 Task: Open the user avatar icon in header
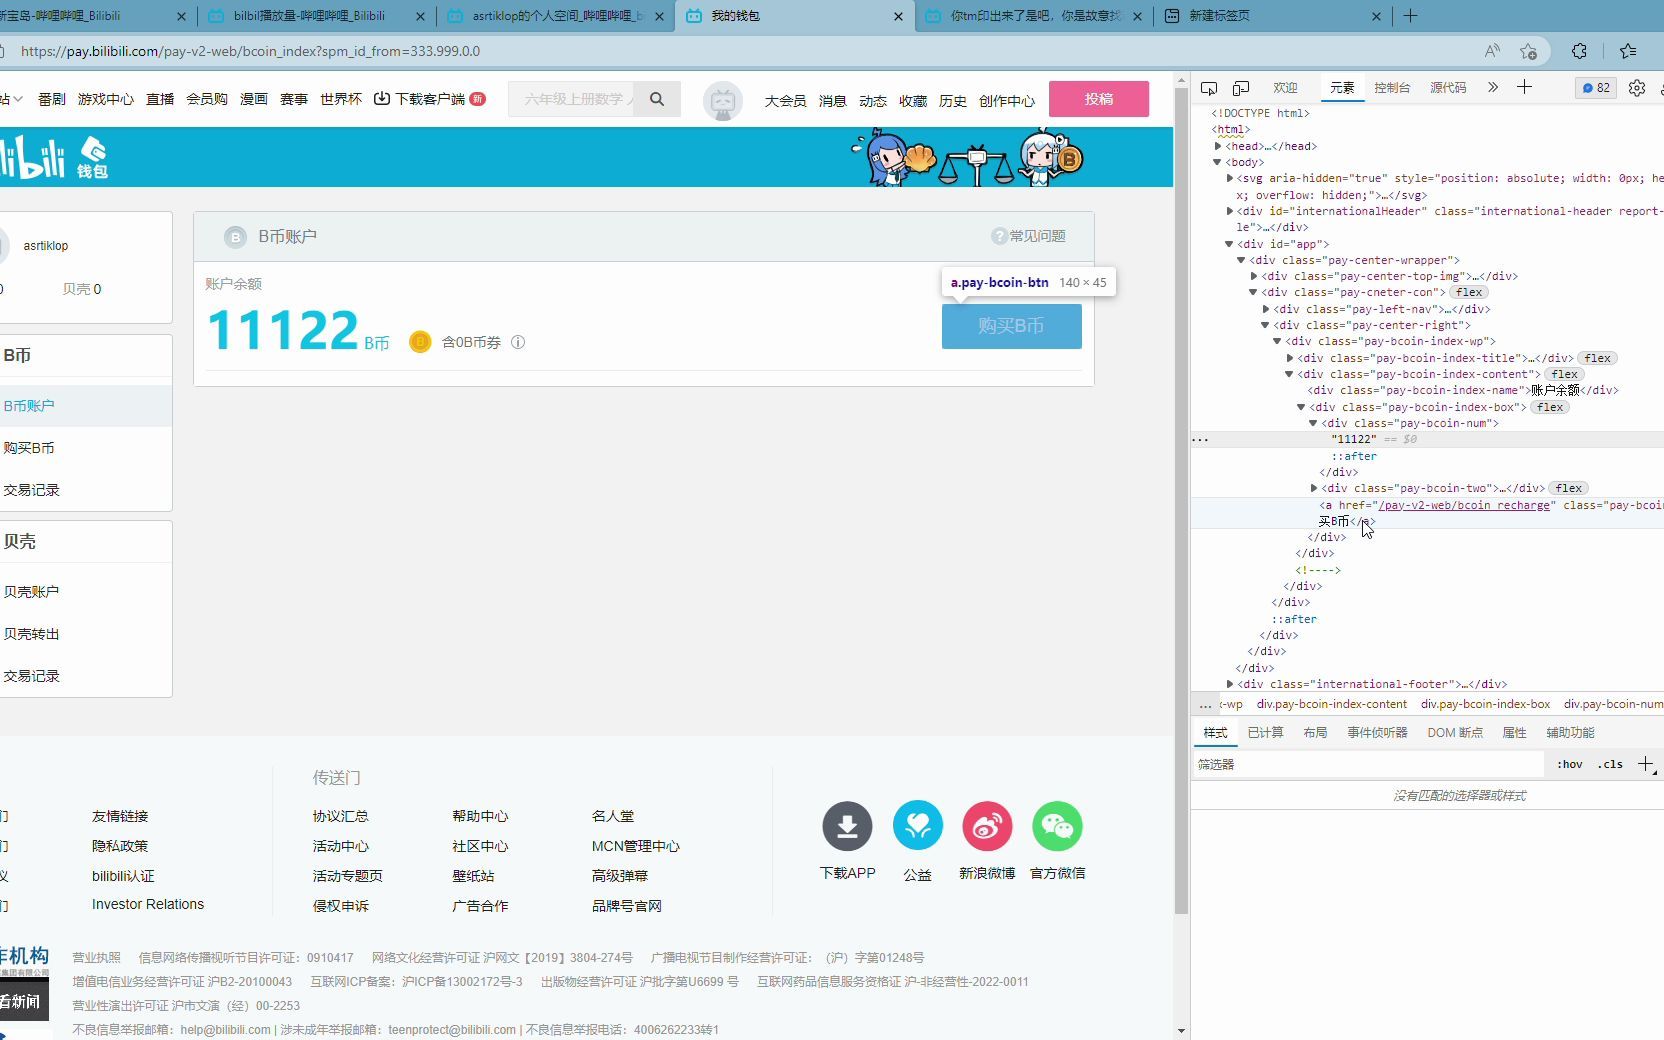coord(723,101)
